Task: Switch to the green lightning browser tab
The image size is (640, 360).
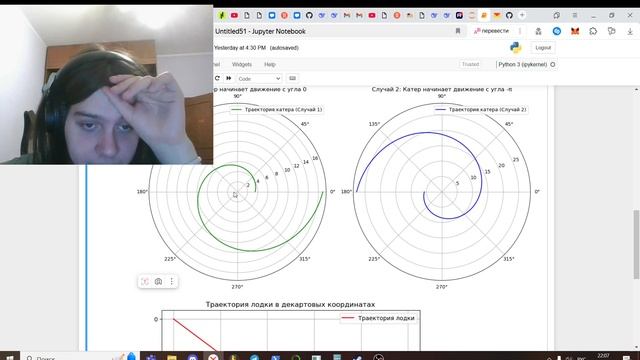Action: click(x=222, y=15)
